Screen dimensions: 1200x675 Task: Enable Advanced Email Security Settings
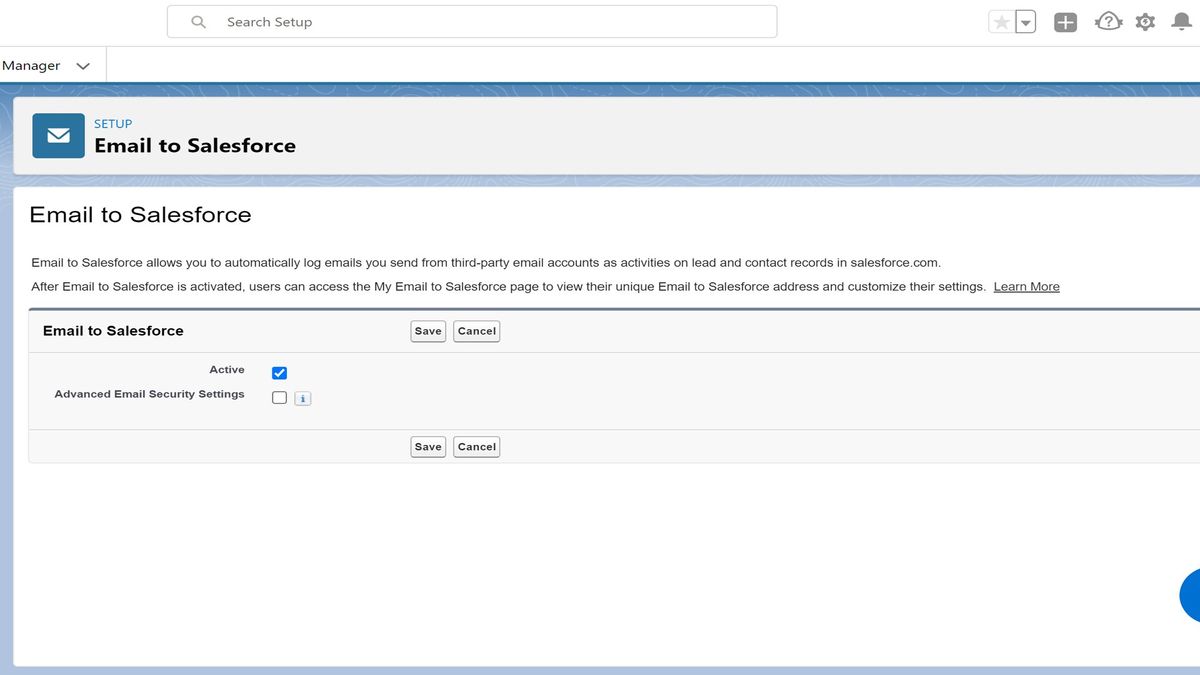click(279, 397)
